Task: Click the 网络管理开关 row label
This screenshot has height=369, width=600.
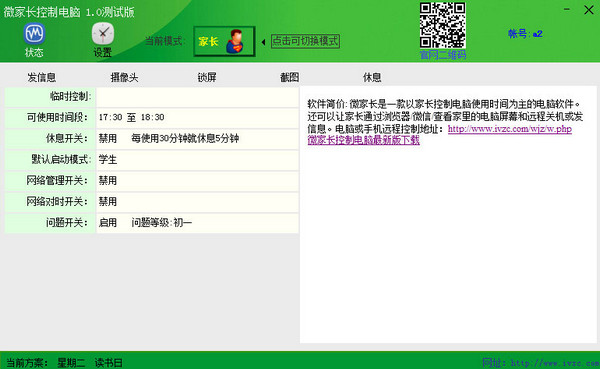Action: tap(57, 180)
